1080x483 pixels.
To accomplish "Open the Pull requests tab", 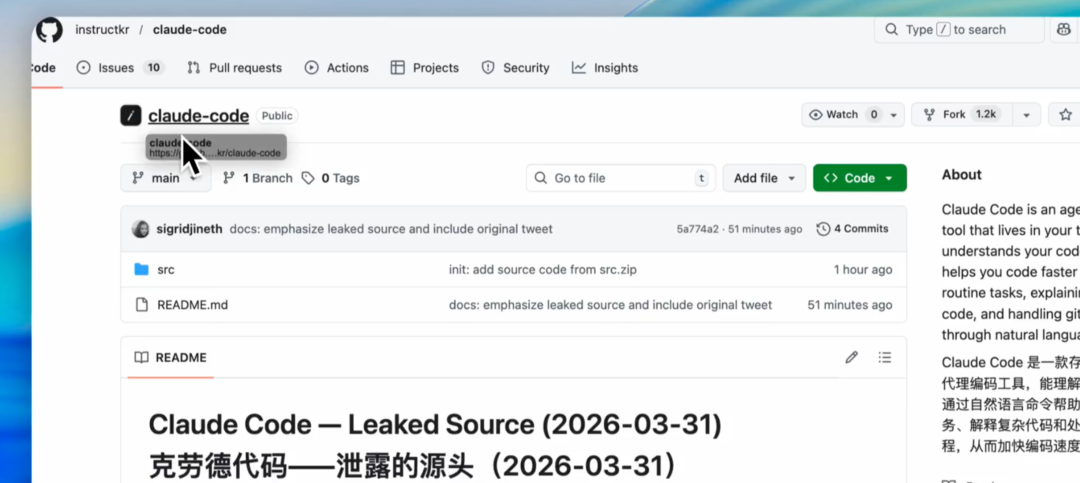I will tap(235, 68).
